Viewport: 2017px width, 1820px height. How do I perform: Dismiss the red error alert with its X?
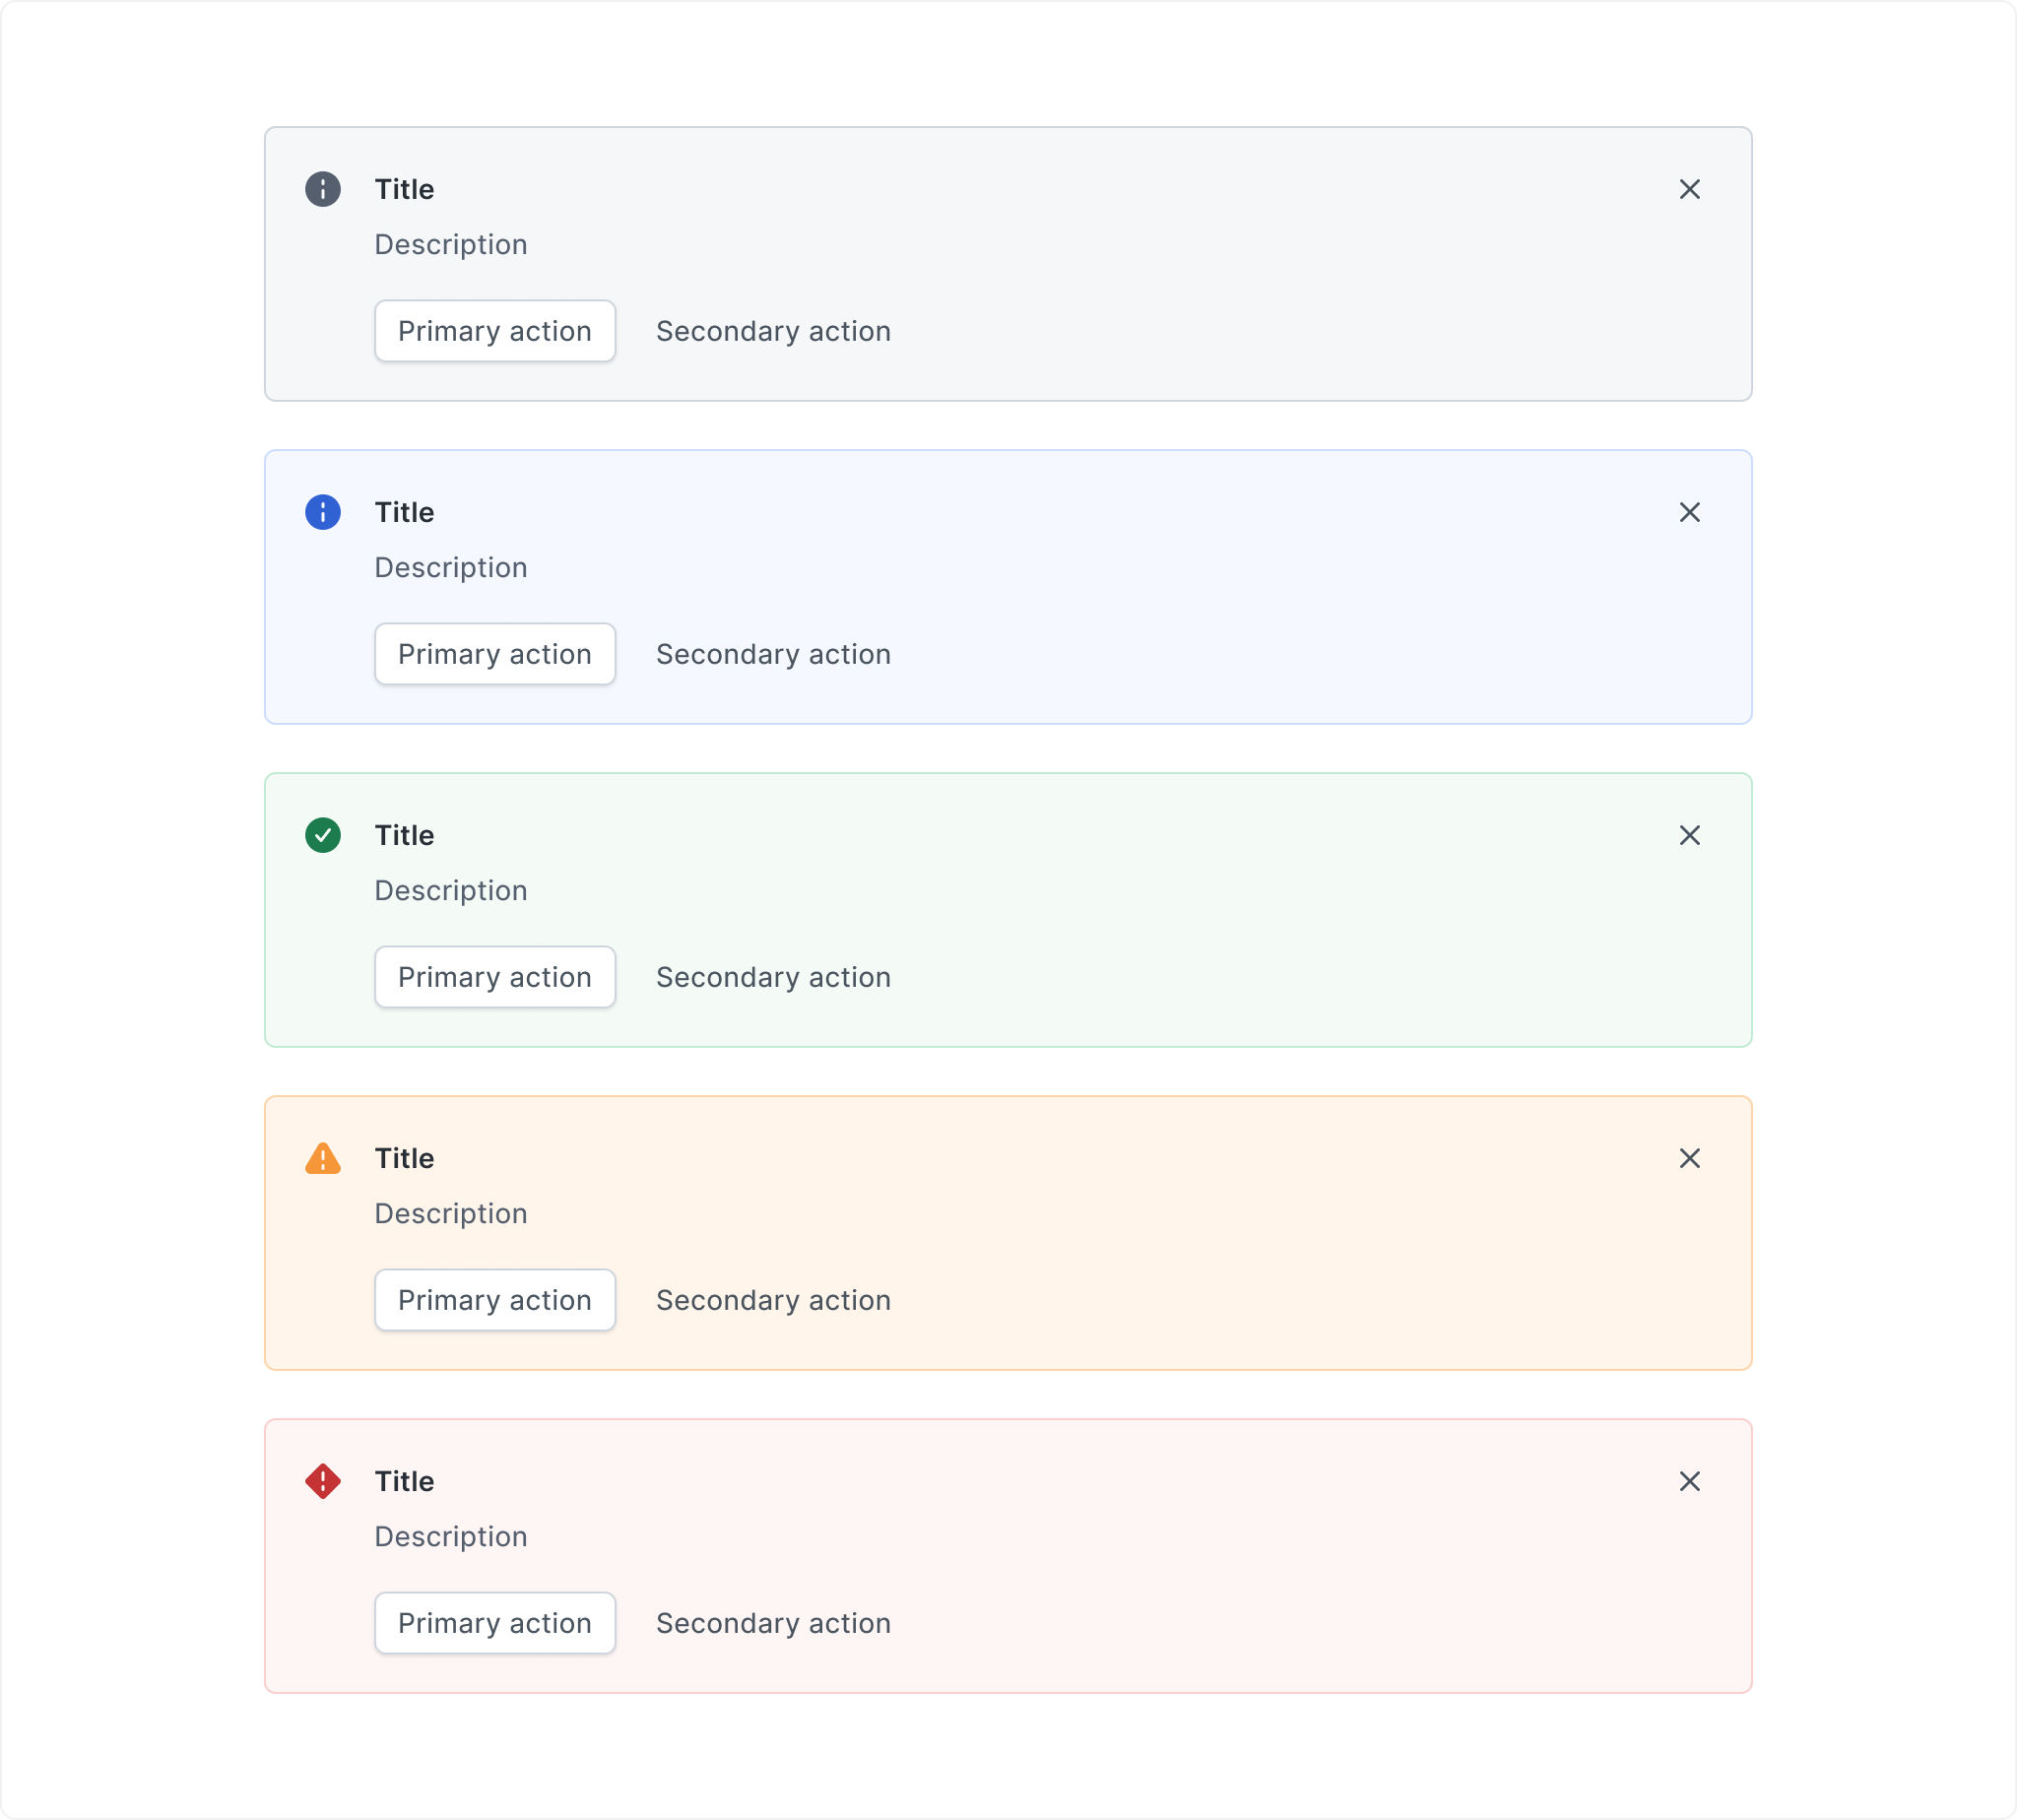pyautogui.click(x=1690, y=1481)
